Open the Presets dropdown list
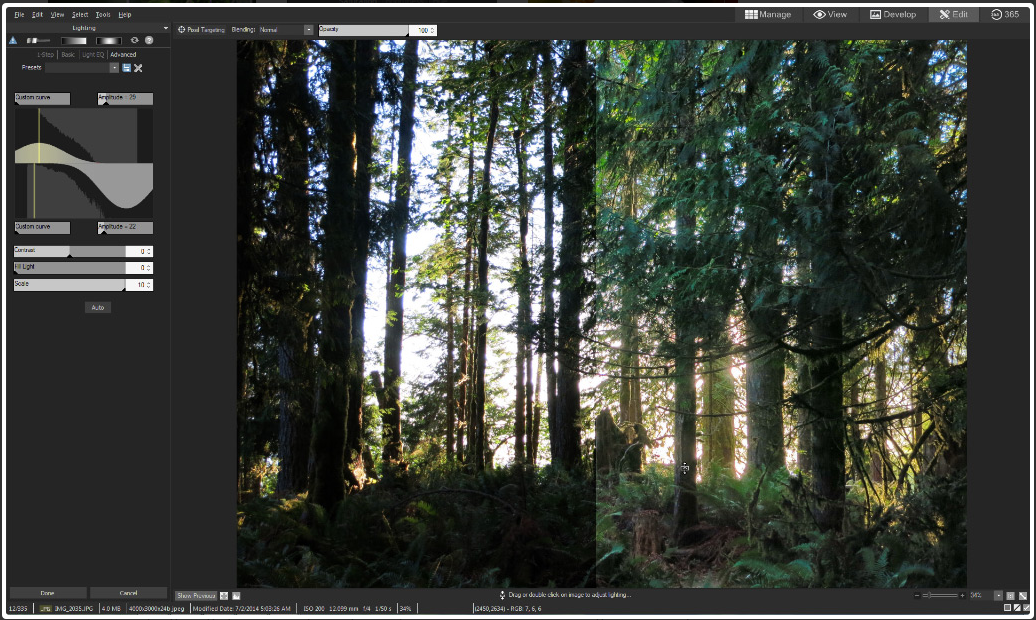Viewport: 1036px width, 620px height. pos(114,68)
